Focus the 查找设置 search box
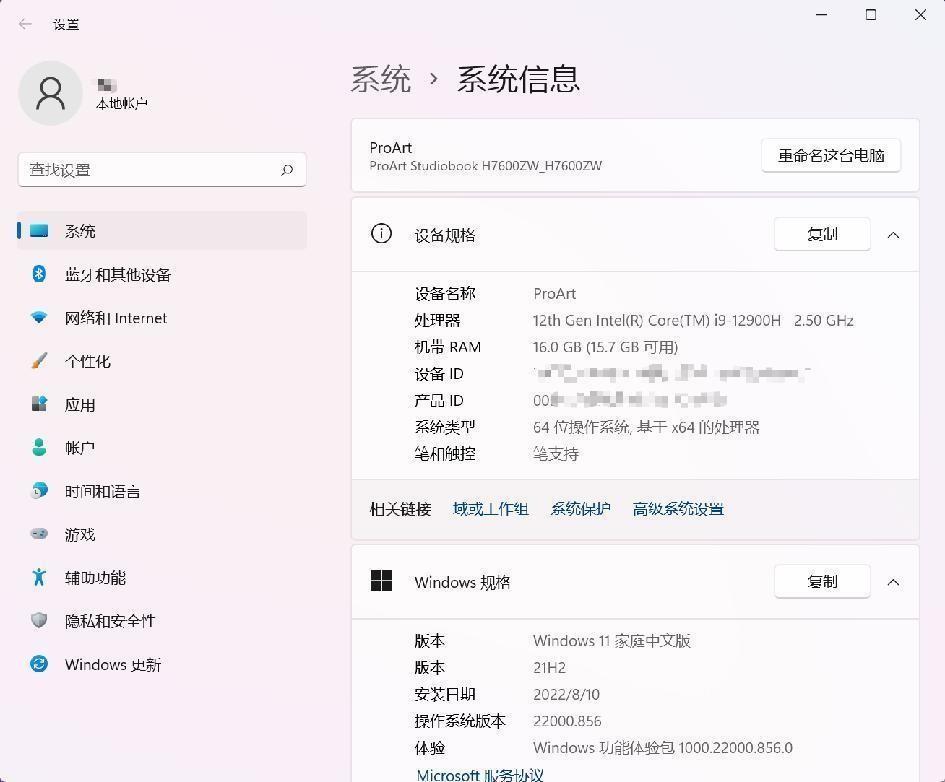The width and height of the screenshot is (945, 782). 162,170
